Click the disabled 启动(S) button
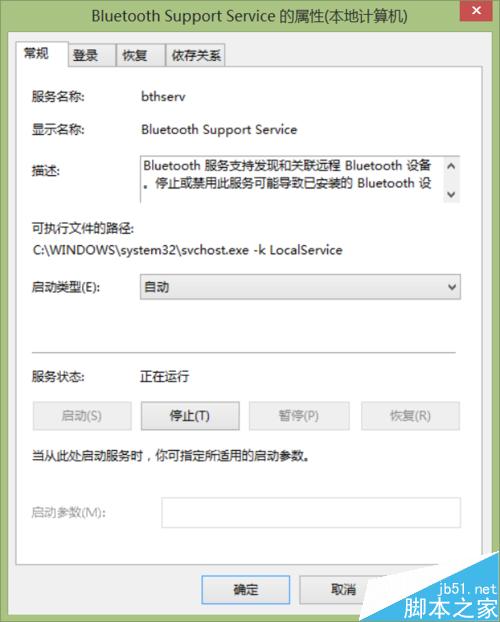500x622 pixels. click(x=82, y=416)
